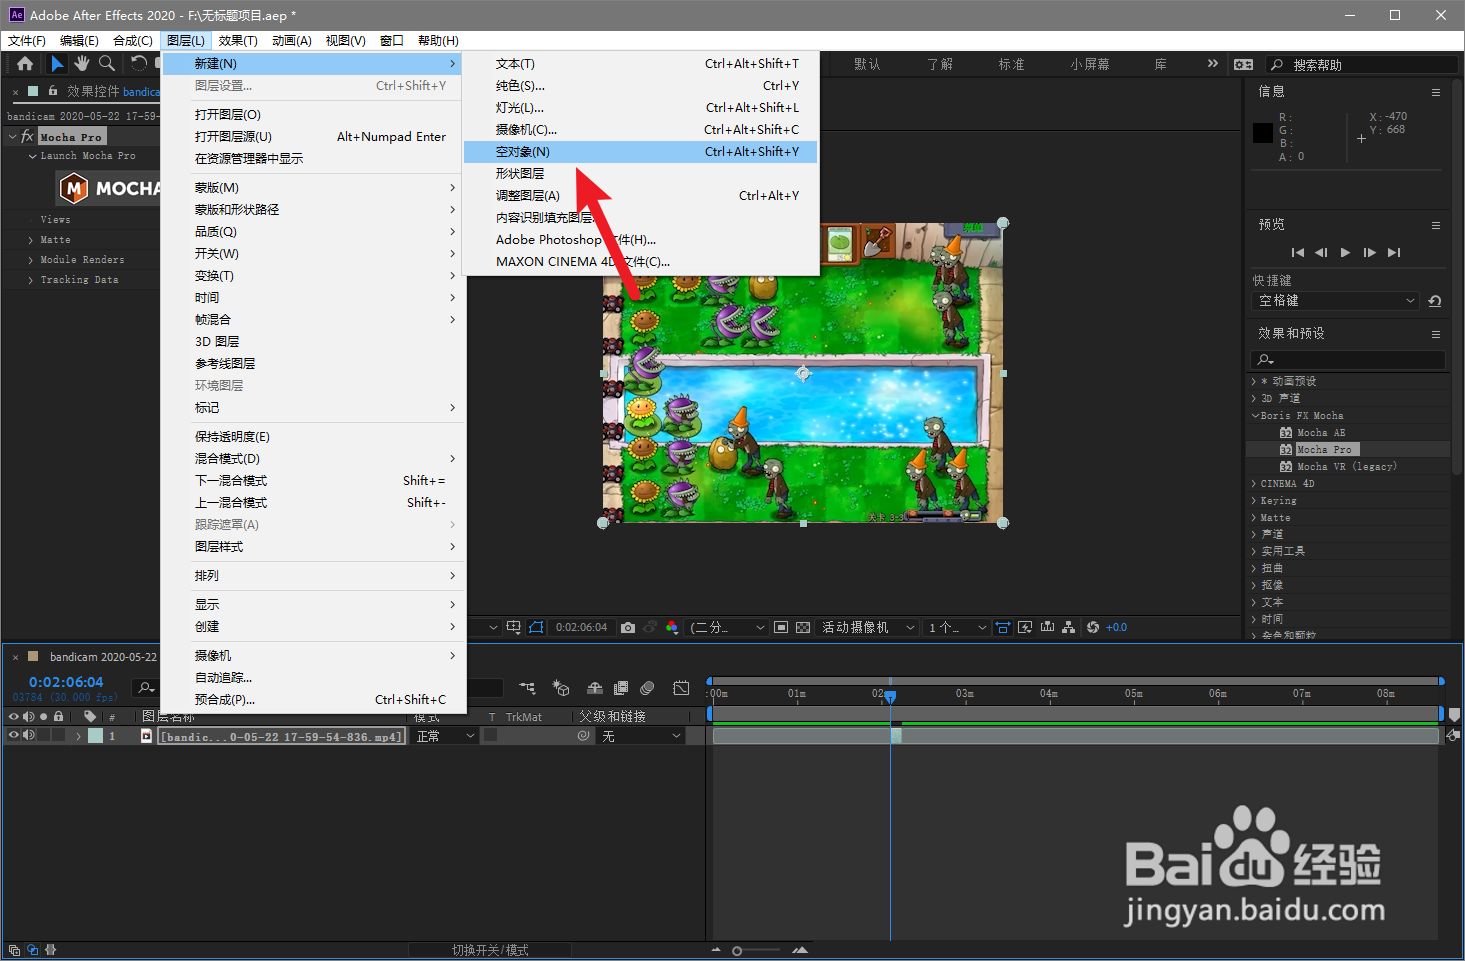Viewport: 1465px width, 961px height.
Task: Choose 预合成(P)... menu entry
Action: (x=314, y=700)
